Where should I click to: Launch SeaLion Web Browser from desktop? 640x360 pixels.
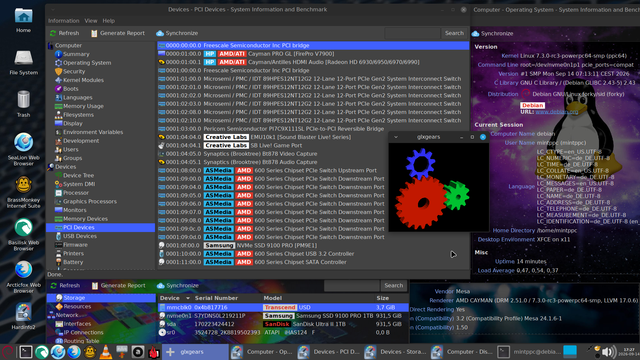[x=23, y=149]
